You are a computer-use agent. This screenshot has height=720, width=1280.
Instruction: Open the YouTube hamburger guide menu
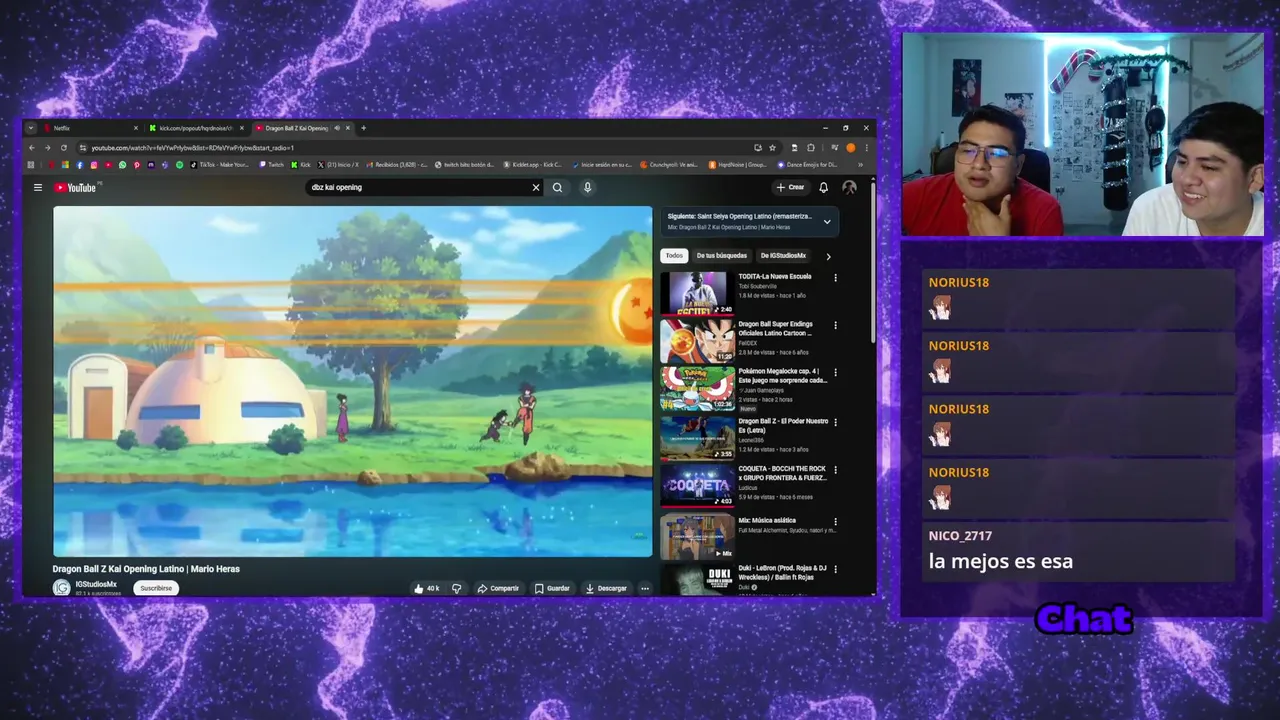(38, 187)
